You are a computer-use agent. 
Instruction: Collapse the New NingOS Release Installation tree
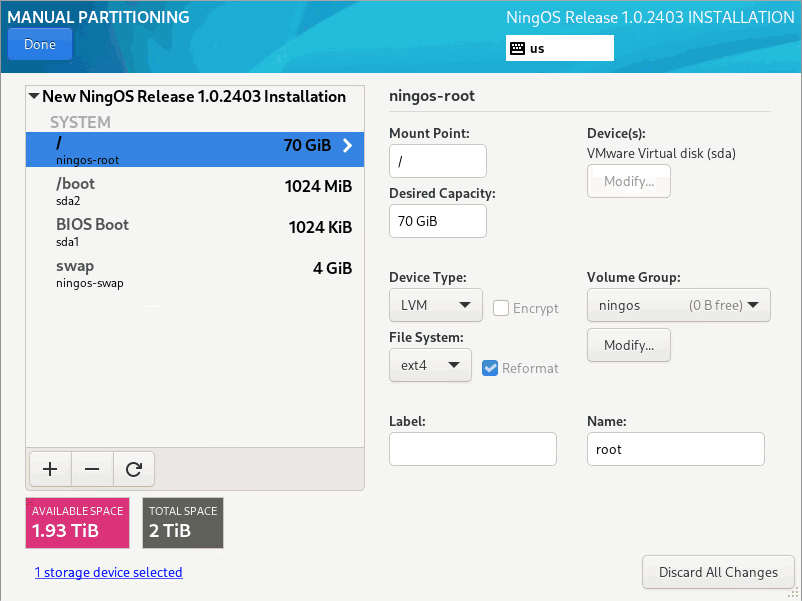34,96
